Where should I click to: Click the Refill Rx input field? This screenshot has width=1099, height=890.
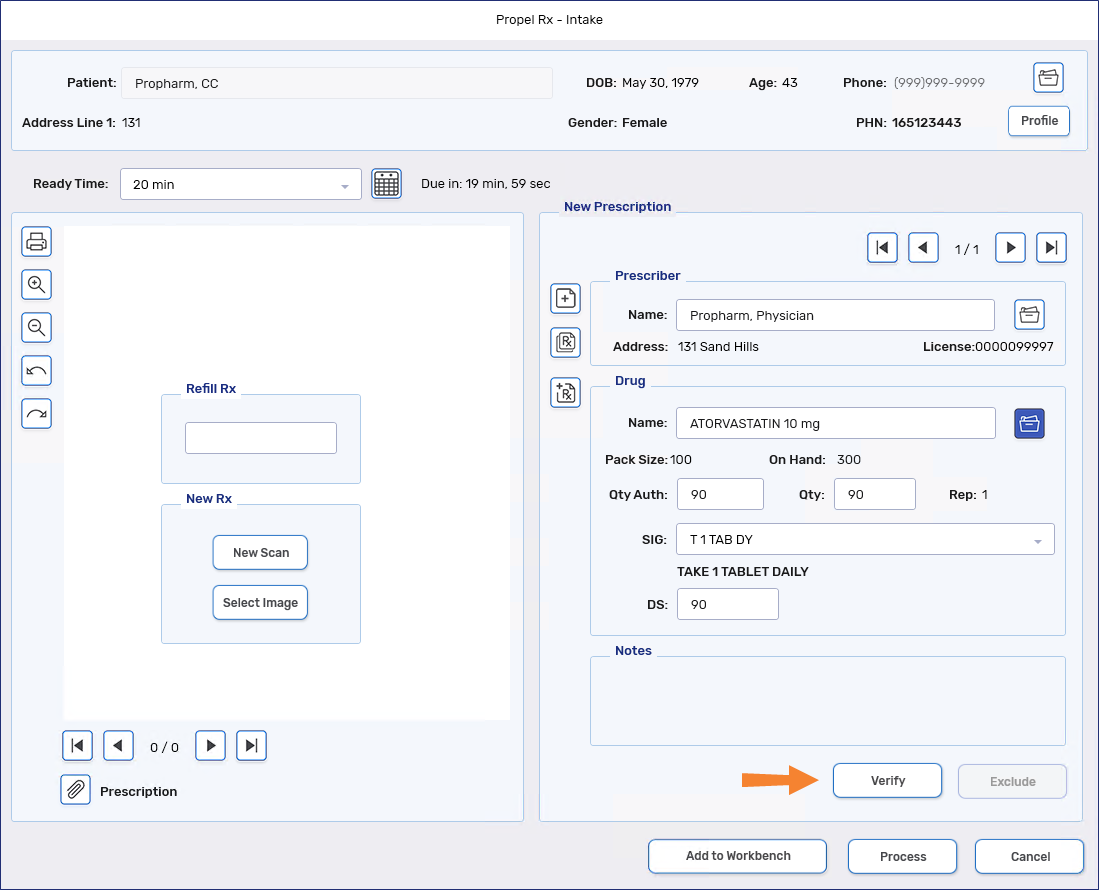pos(261,438)
